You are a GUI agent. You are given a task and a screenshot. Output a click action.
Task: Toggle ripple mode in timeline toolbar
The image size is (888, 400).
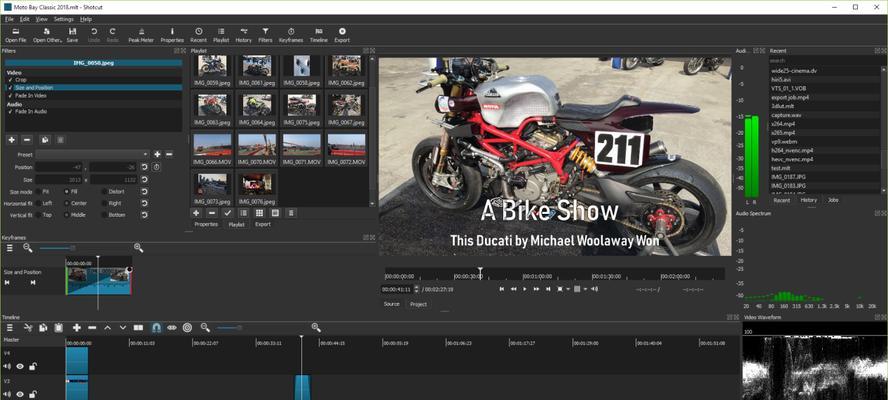coord(187,328)
